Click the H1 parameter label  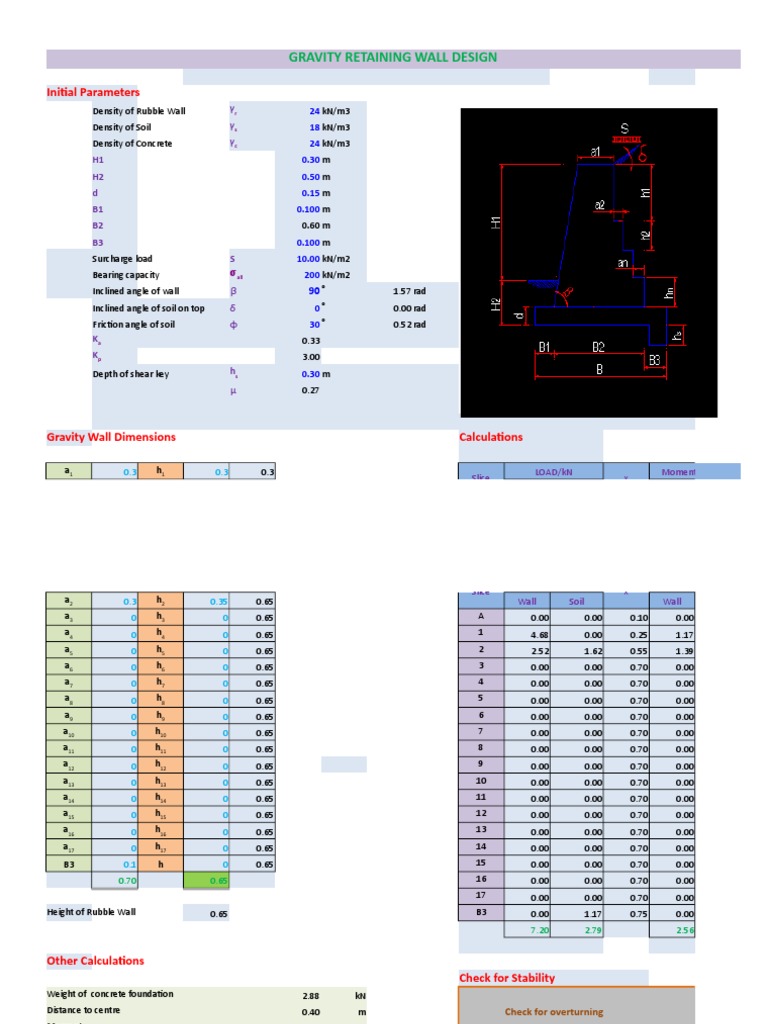98,160
